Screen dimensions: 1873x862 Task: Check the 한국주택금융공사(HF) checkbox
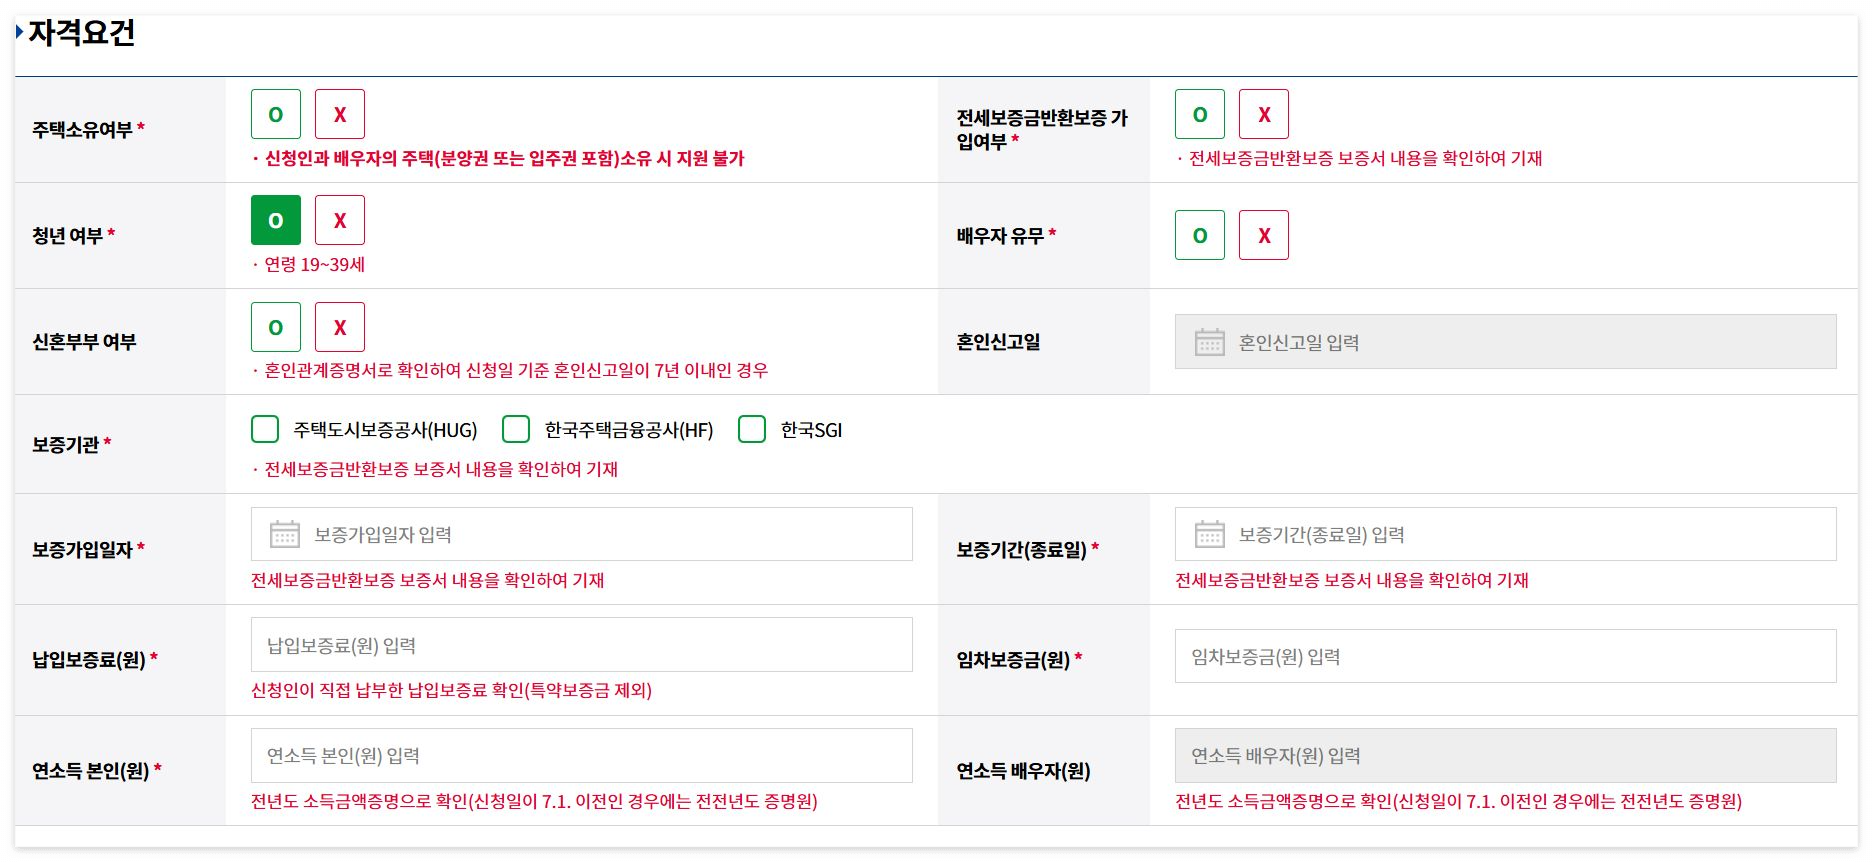click(x=515, y=430)
